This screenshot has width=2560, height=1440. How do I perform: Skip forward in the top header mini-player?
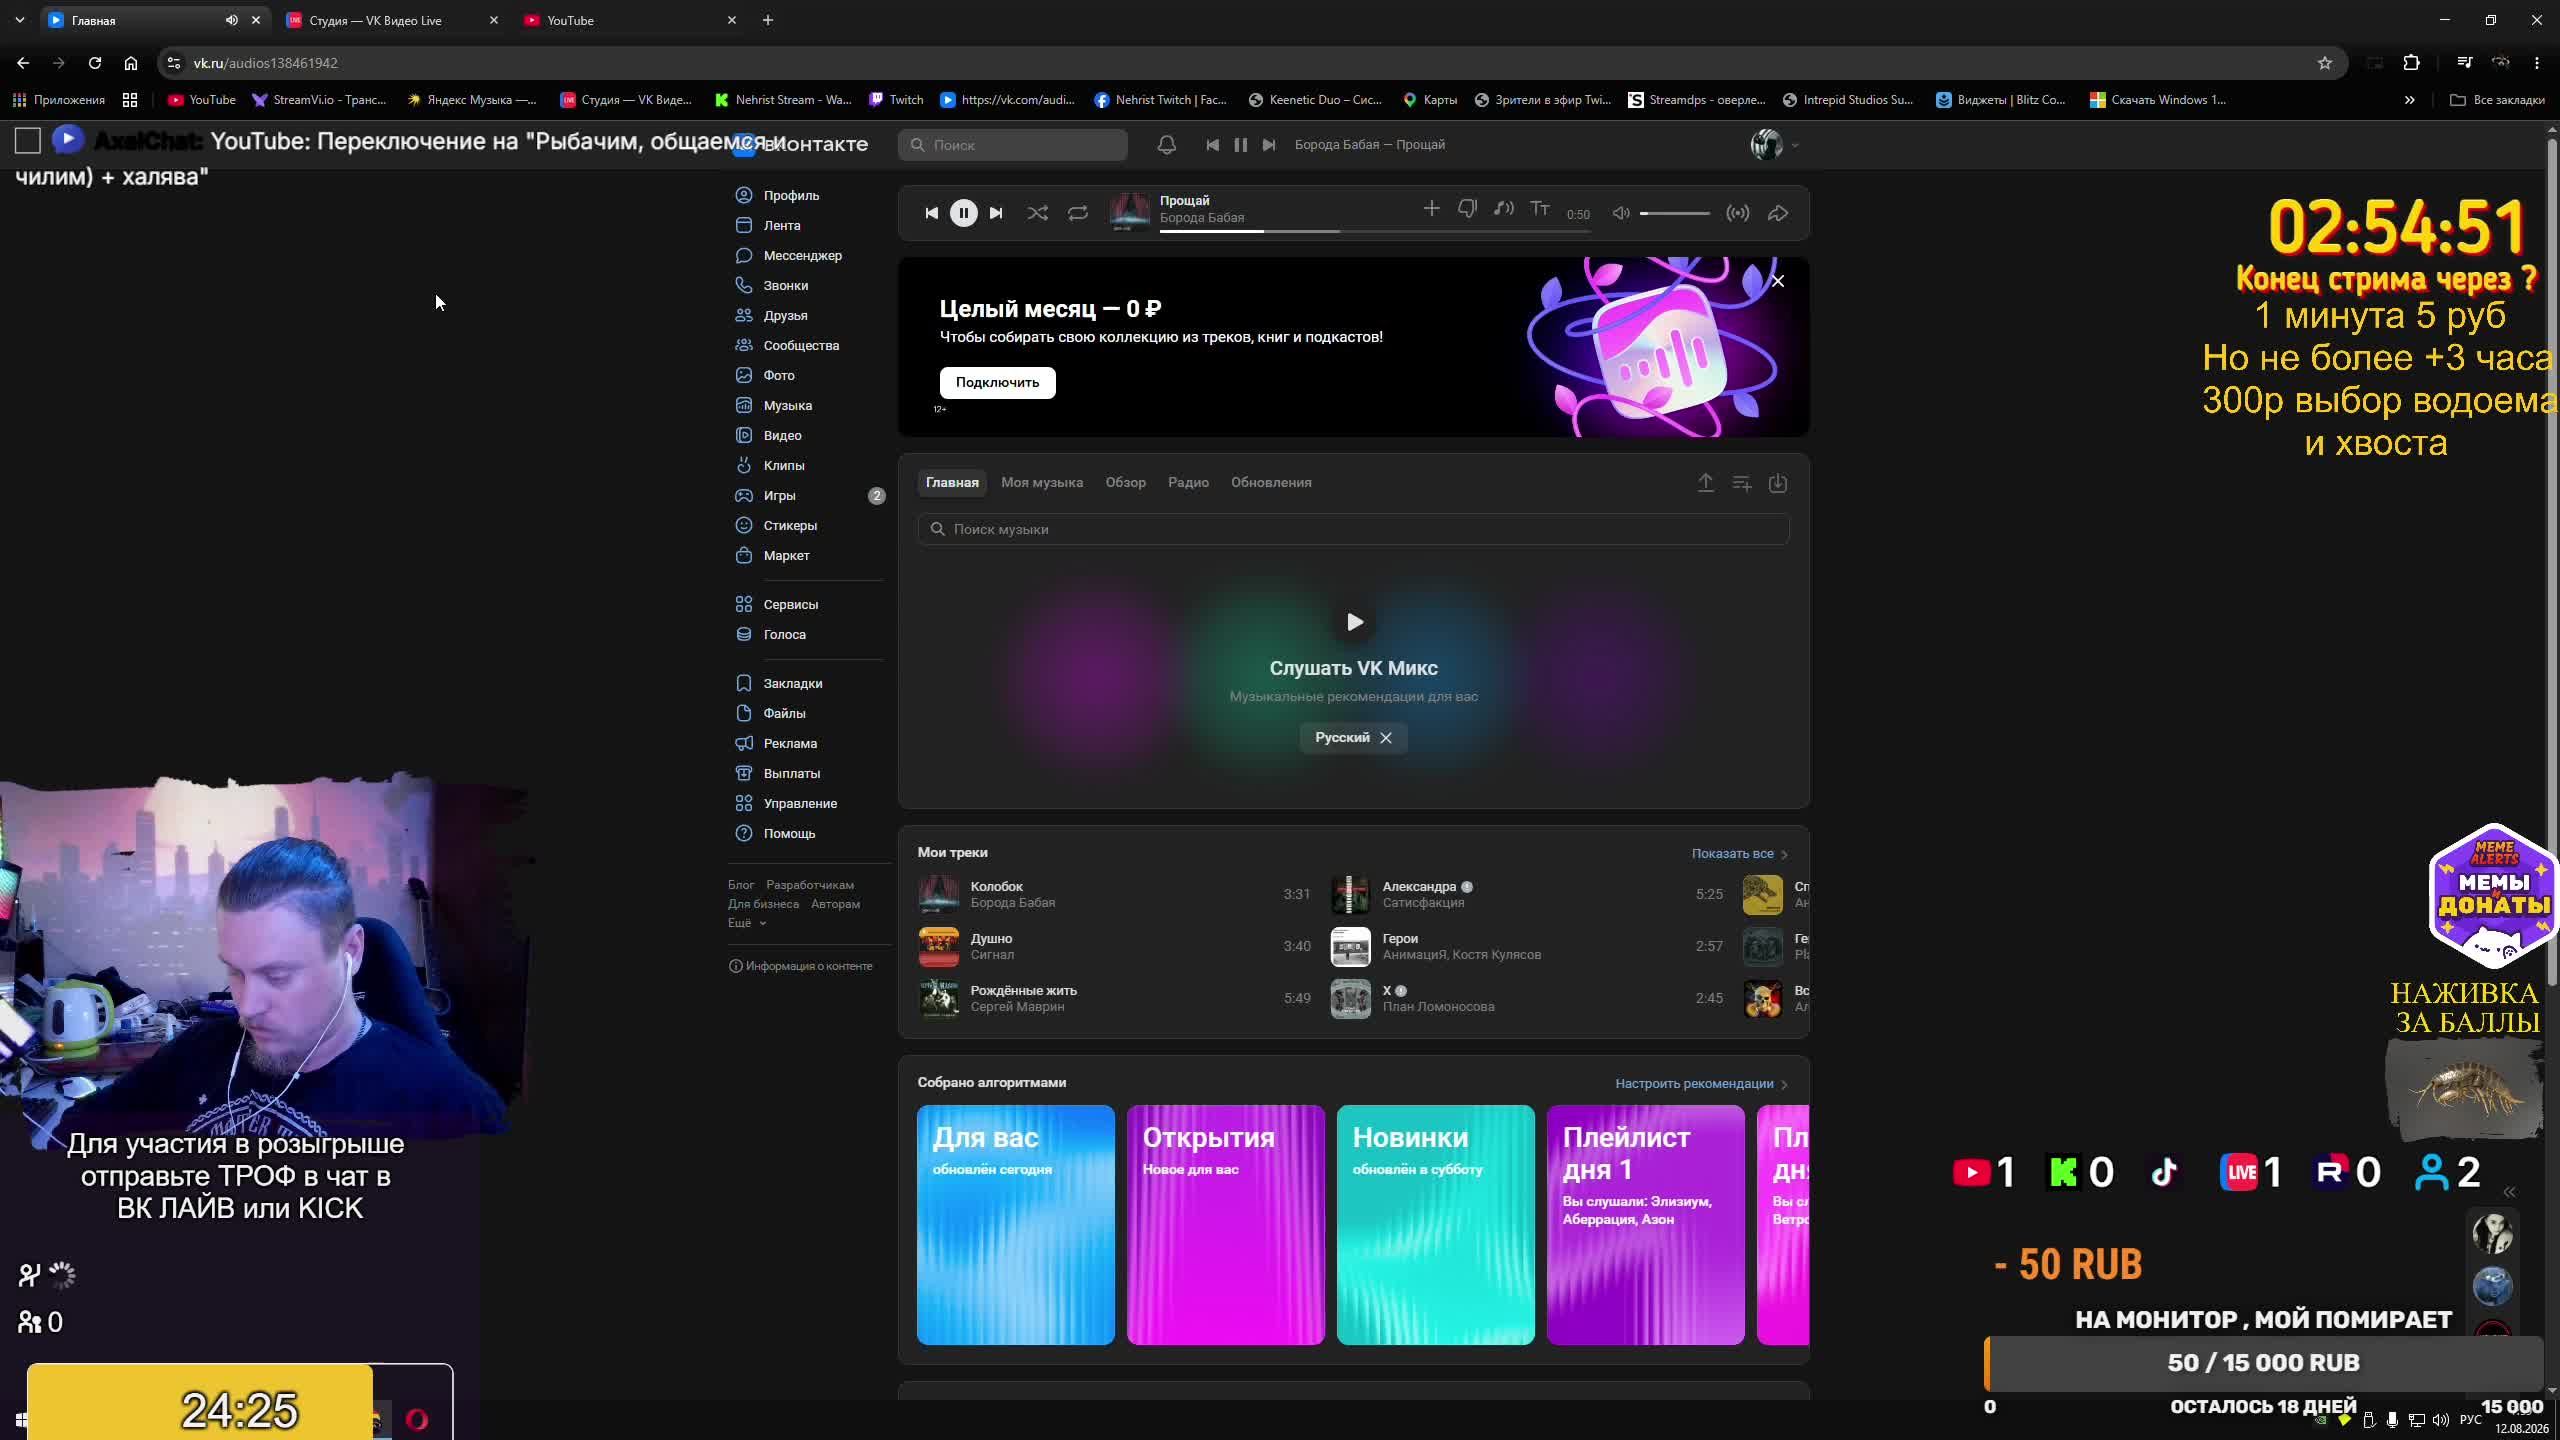[x=1269, y=145]
